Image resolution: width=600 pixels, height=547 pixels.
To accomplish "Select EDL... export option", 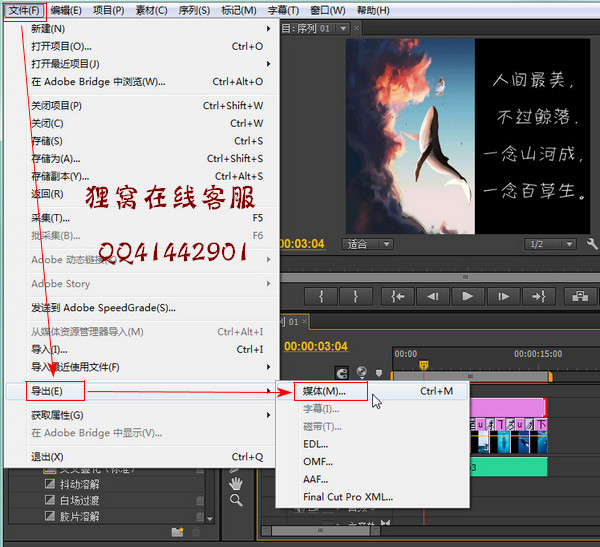I will 372,444.
